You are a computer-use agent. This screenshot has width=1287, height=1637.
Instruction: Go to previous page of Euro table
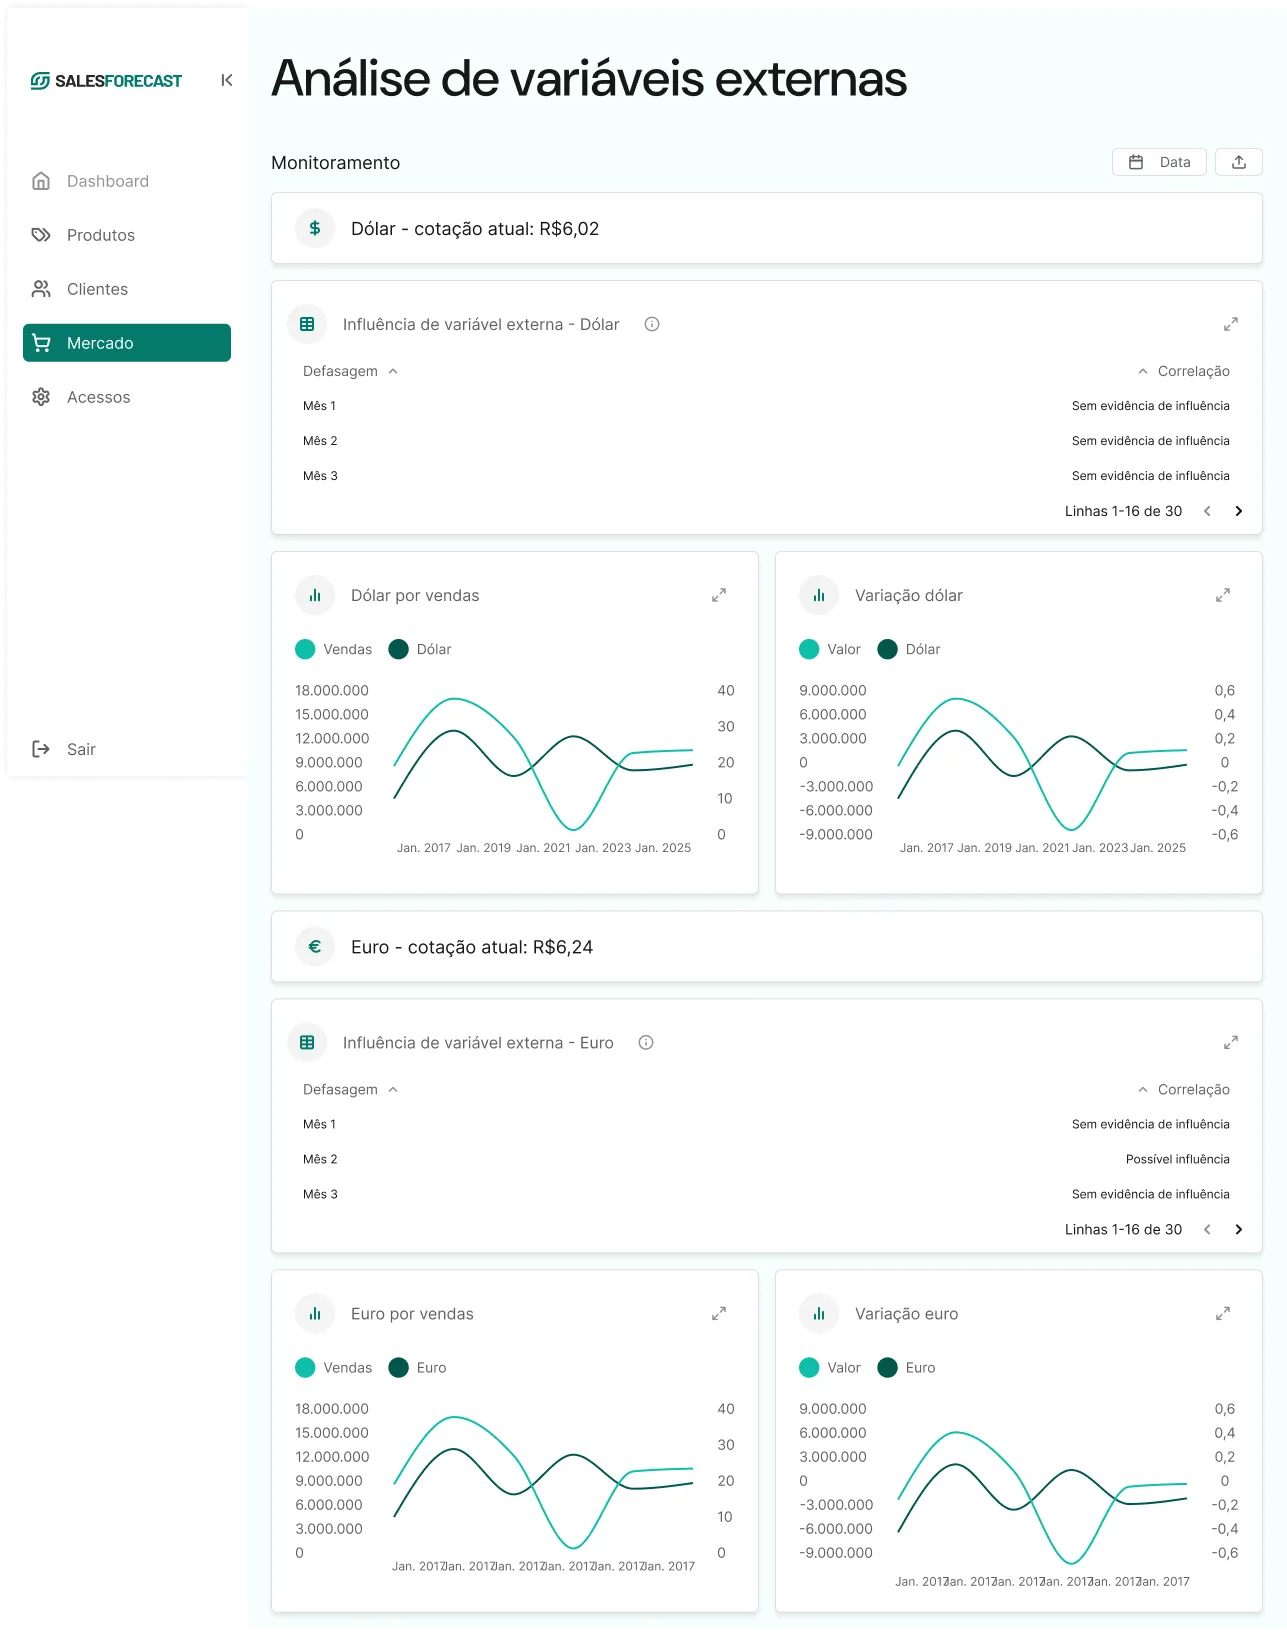1207,1229
